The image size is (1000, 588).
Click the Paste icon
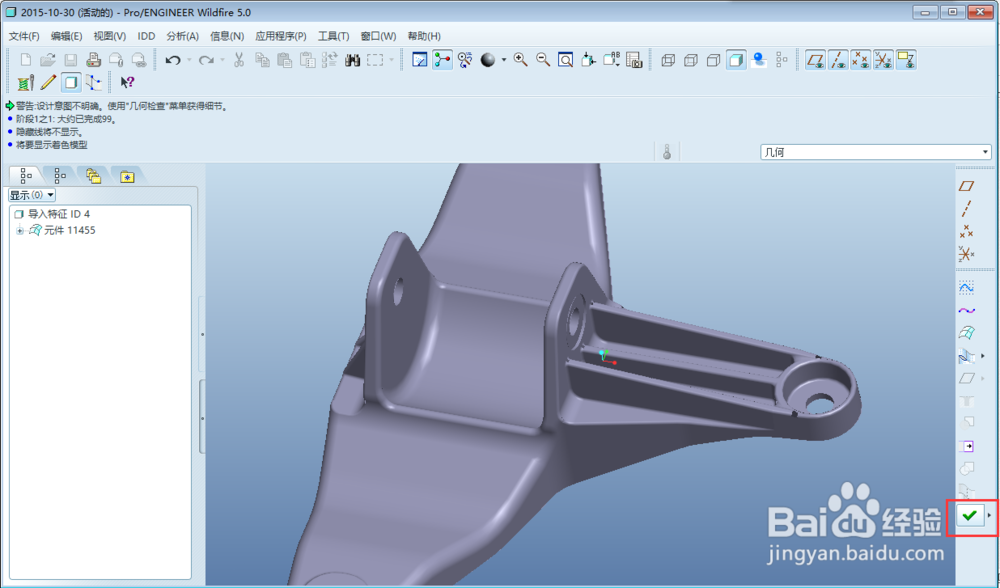(284, 60)
